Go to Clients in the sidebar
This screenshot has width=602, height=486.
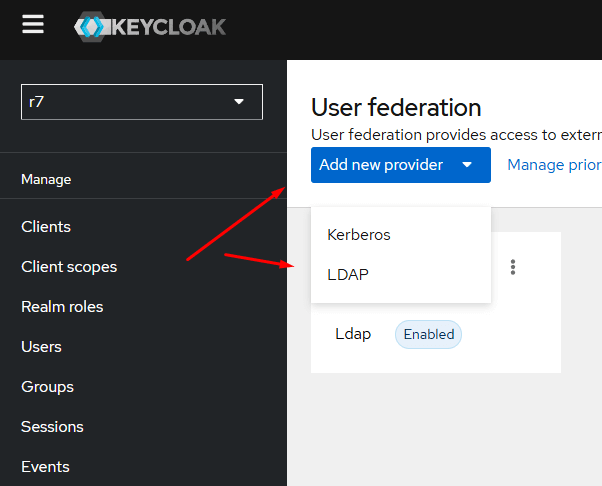[46, 227]
